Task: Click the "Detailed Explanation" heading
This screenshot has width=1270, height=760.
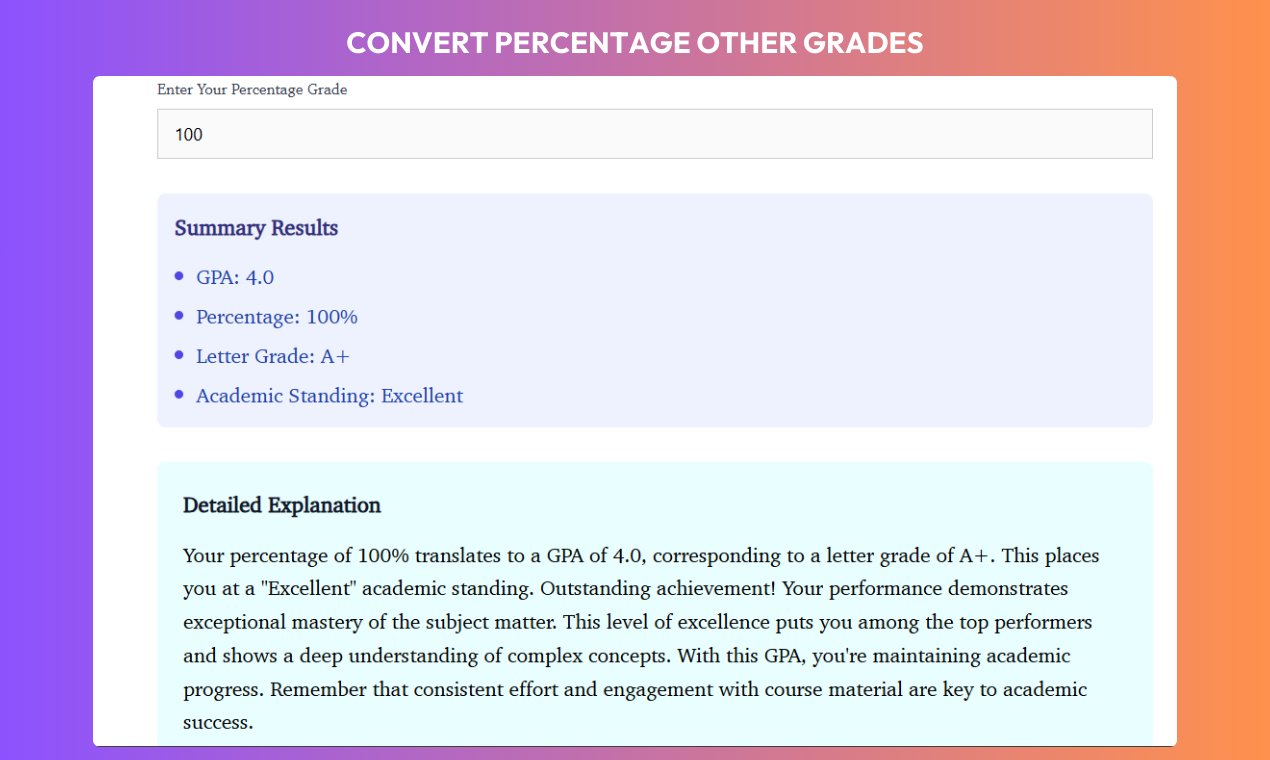Action: (x=282, y=505)
